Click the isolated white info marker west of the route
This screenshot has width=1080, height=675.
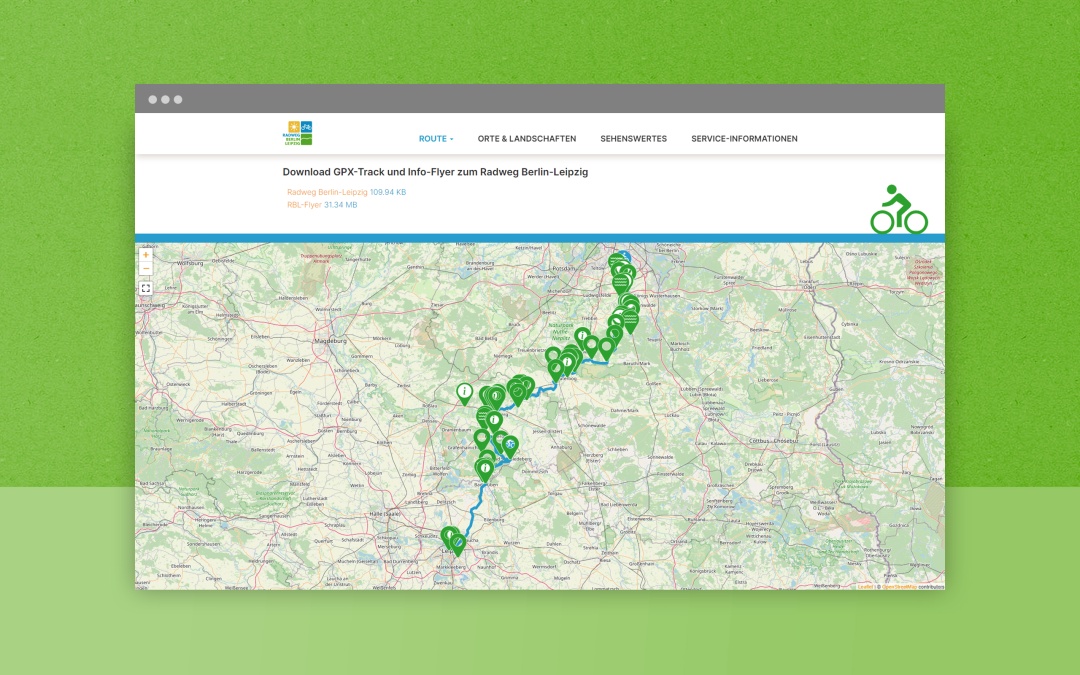coord(465,395)
